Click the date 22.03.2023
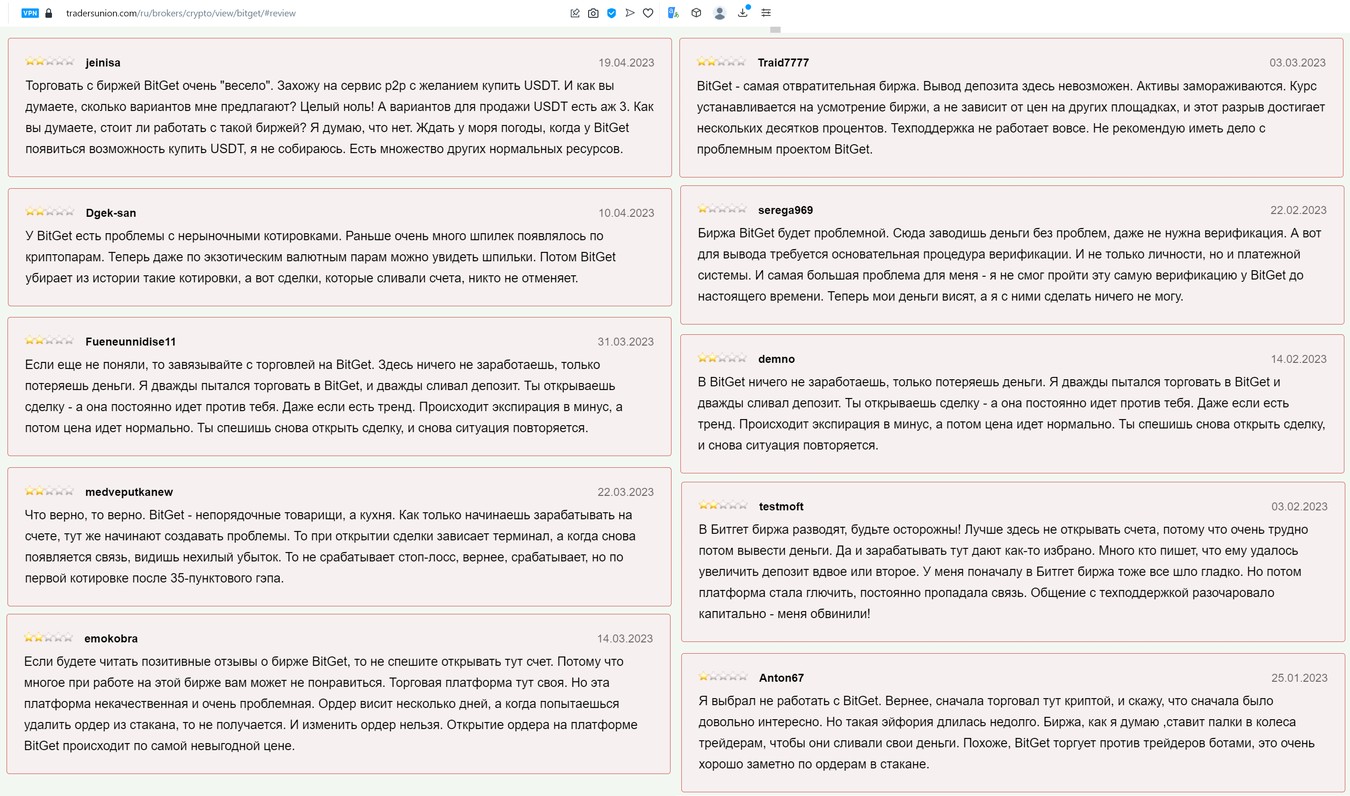The width and height of the screenshot is (1350, 796). click(626, 492)
